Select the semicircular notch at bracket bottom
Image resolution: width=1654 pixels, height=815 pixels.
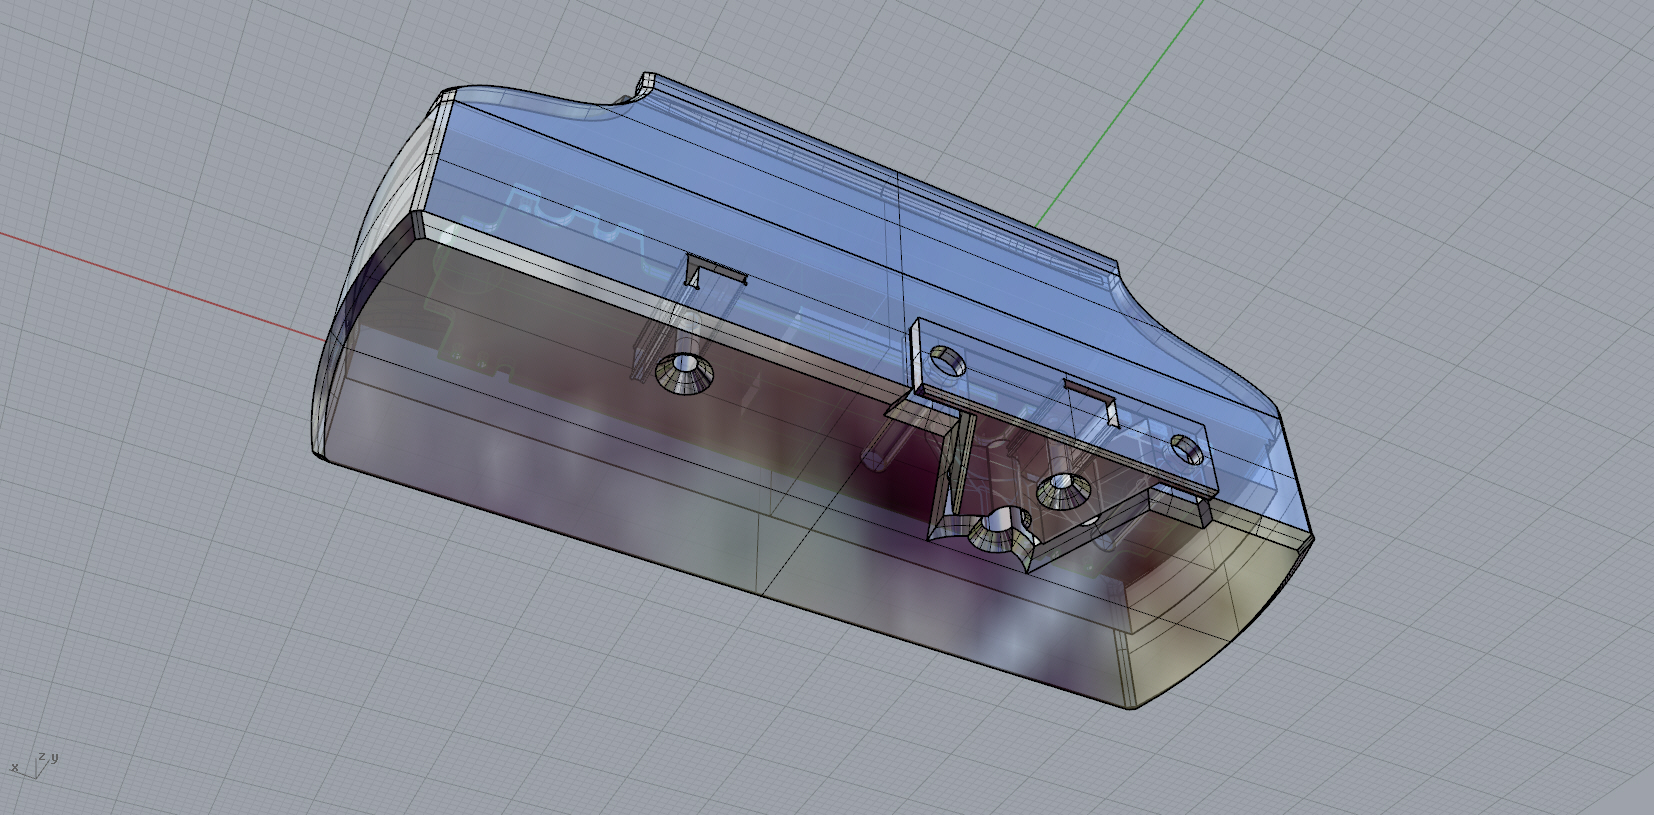pyautogui.click(x=996, y=534)
